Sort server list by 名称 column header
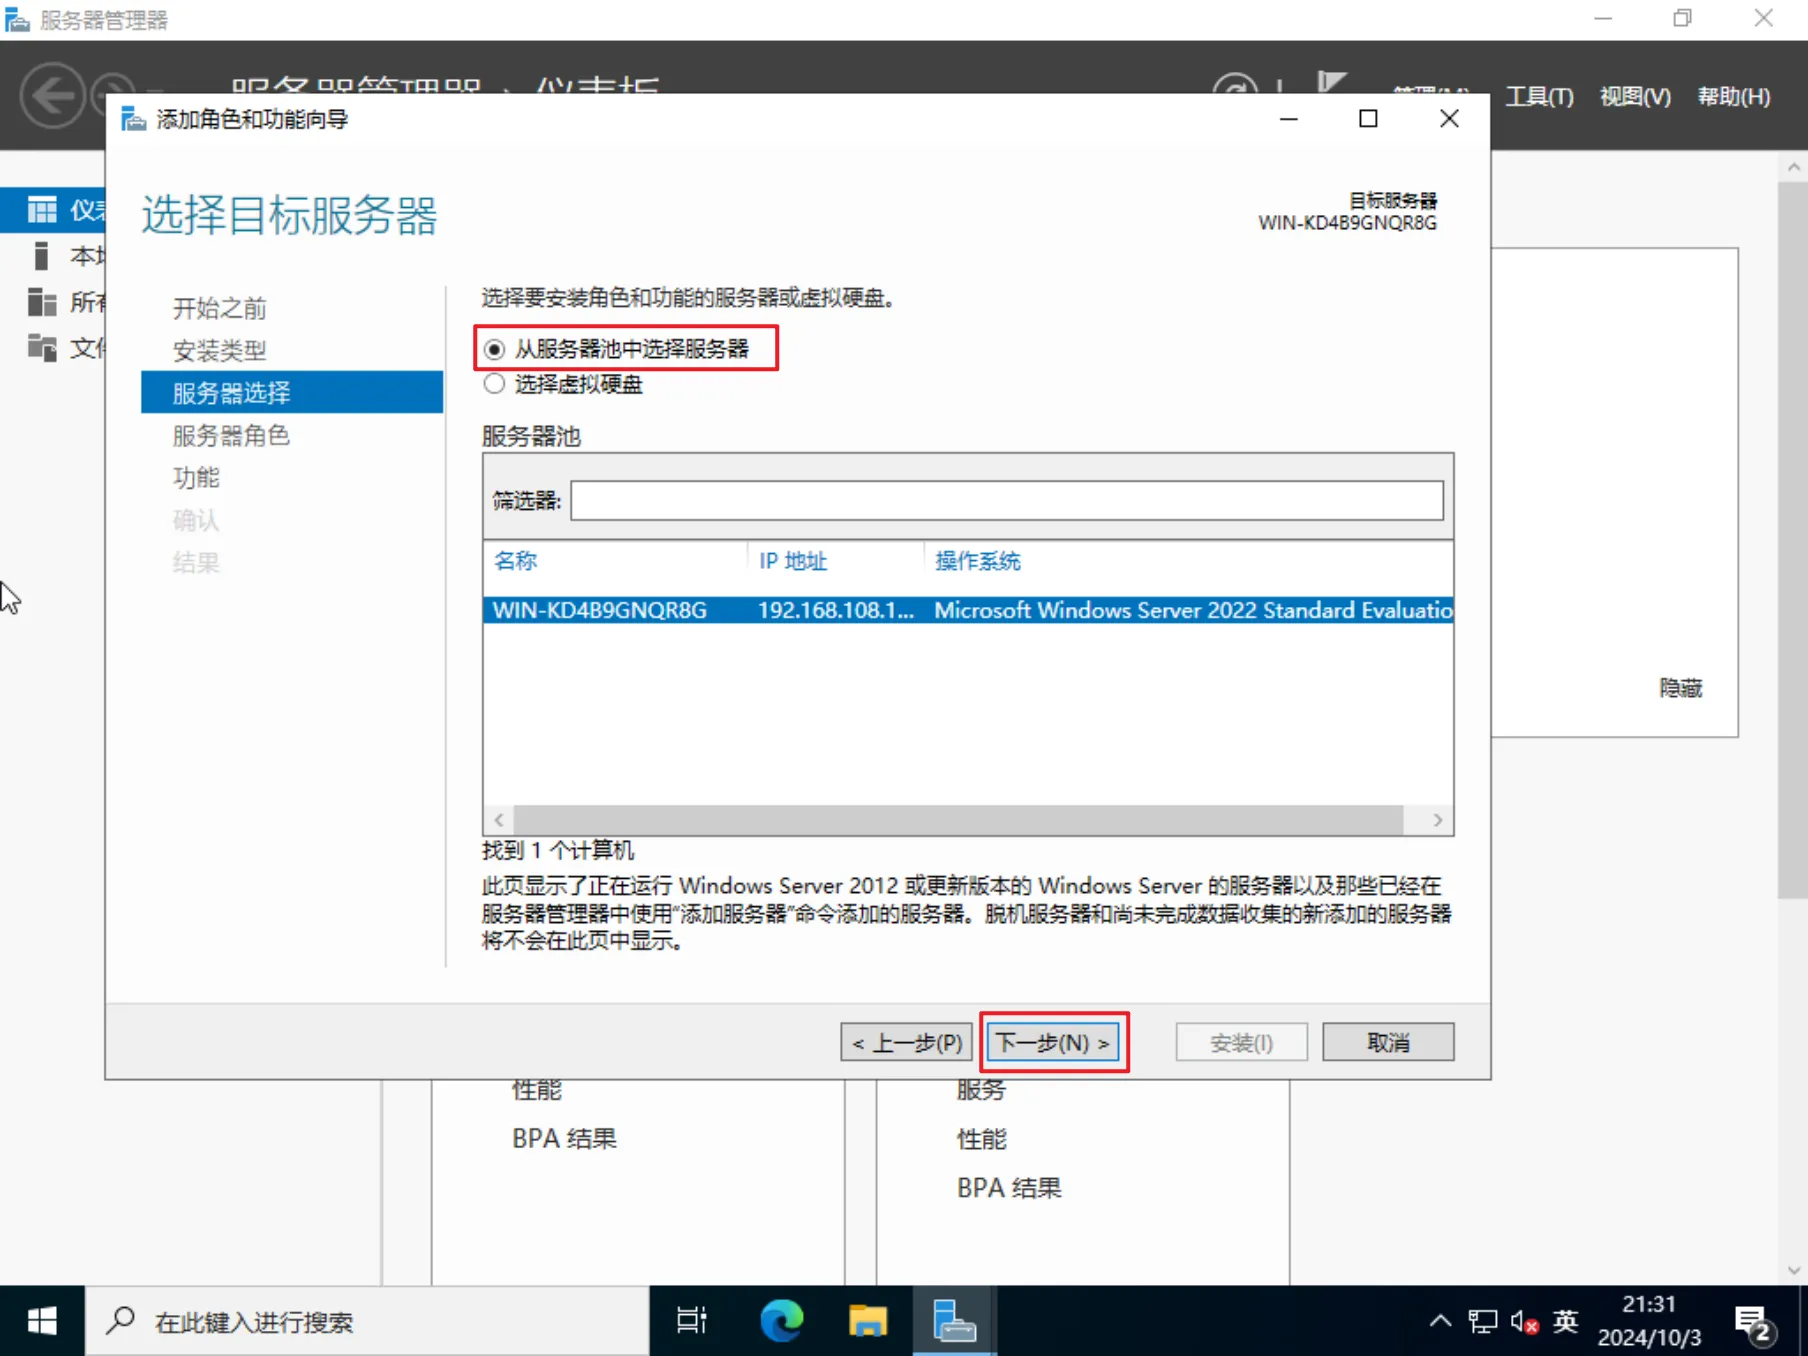 (x=515, y=561)
